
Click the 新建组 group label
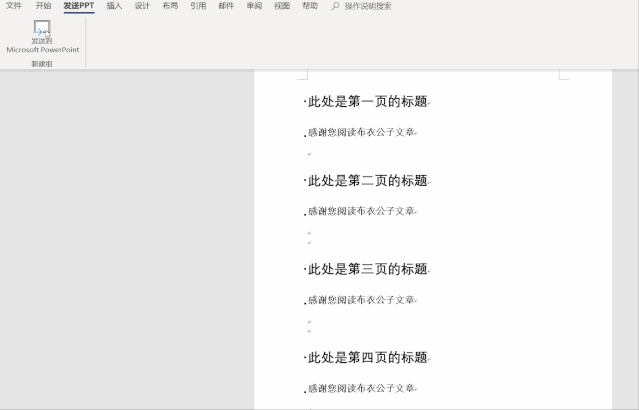click(x=42, y=64)
